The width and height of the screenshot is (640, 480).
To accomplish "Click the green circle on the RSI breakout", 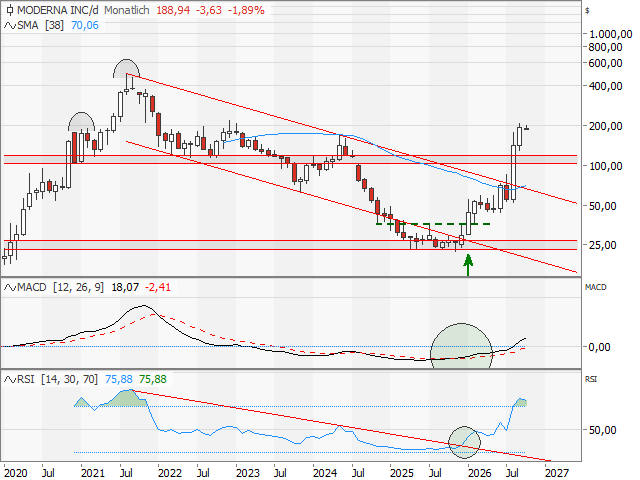I will [x=464, y=442].
